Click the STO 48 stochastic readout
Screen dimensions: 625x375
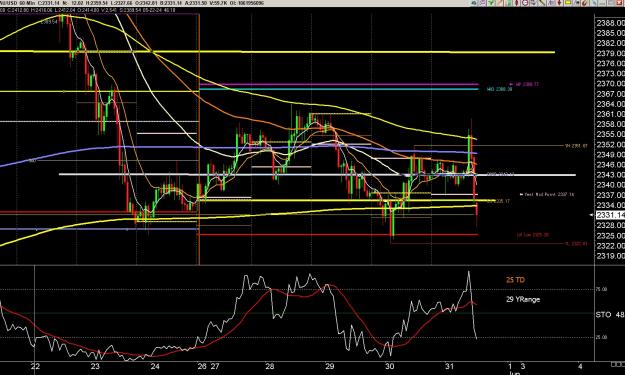click(x=610, y=315)
